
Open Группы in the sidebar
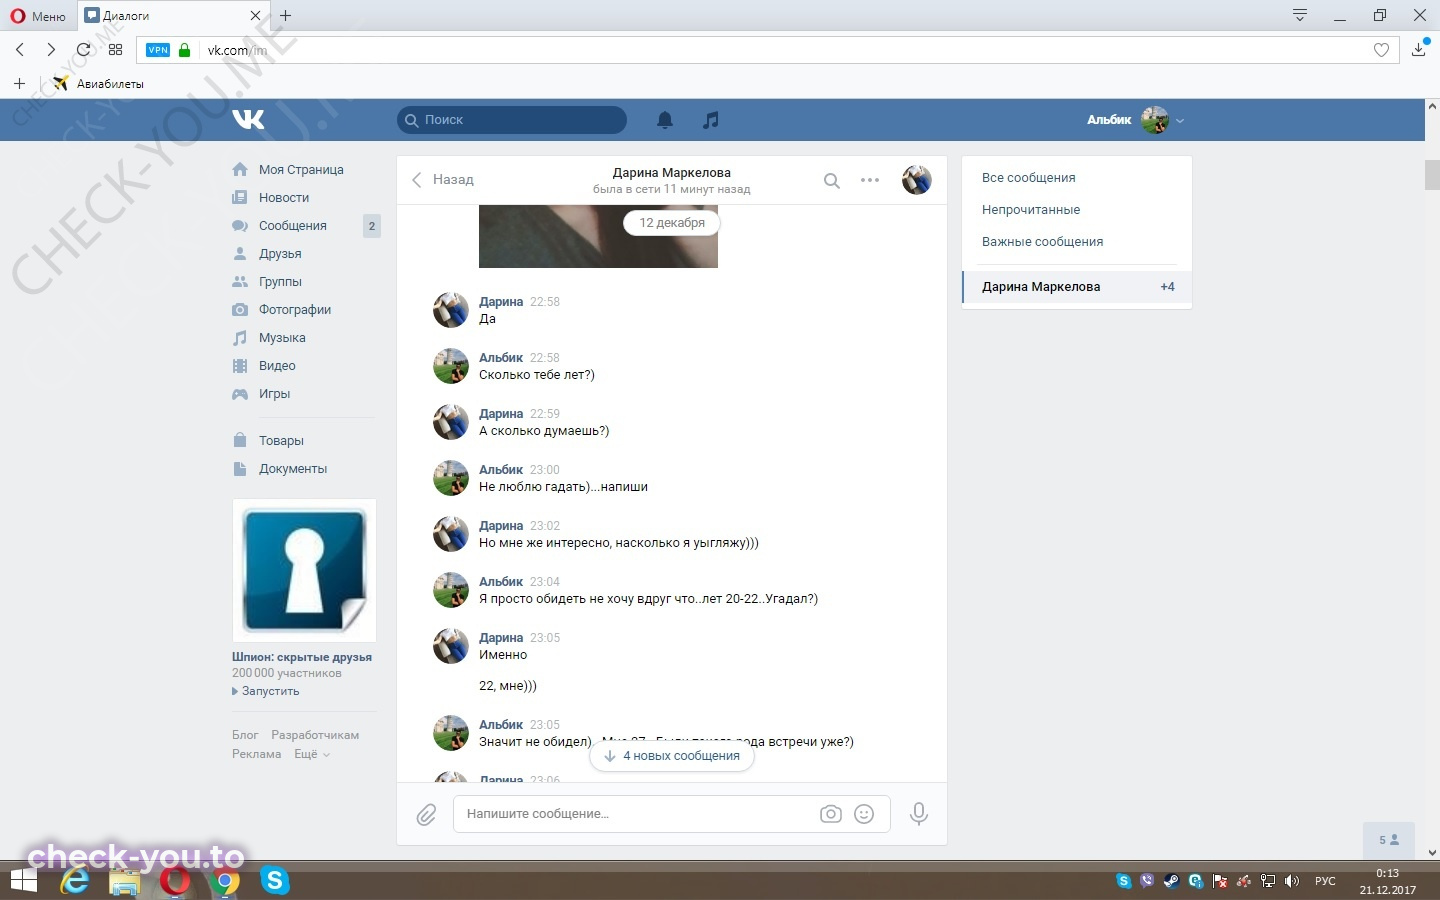[280, 282]
